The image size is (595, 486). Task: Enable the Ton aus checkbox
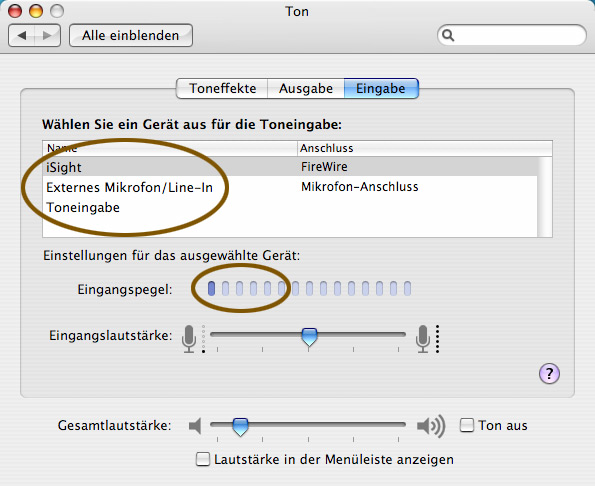[467, 425]
